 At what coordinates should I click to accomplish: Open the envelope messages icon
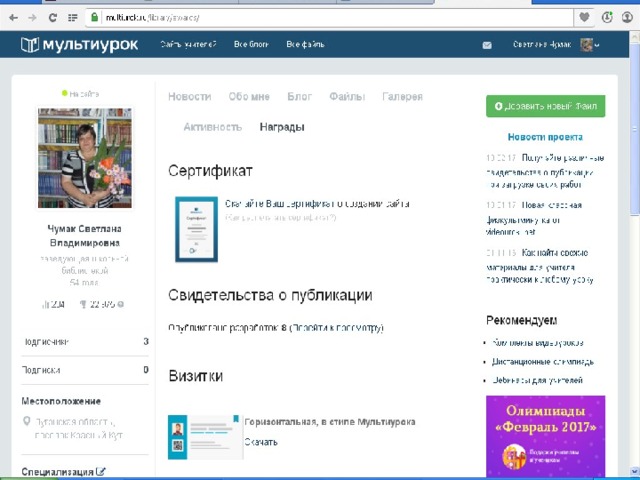pos(487,45)
